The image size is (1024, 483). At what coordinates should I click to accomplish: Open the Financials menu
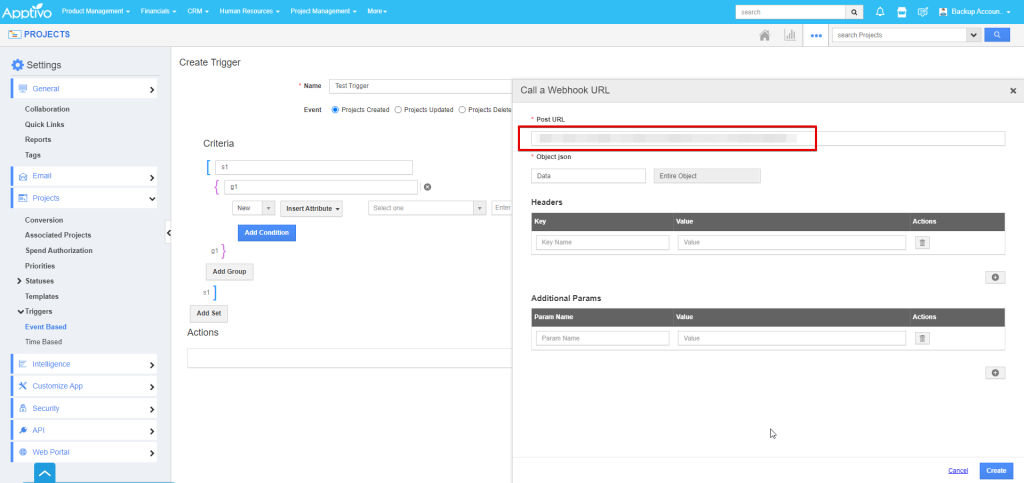[159, 12]
